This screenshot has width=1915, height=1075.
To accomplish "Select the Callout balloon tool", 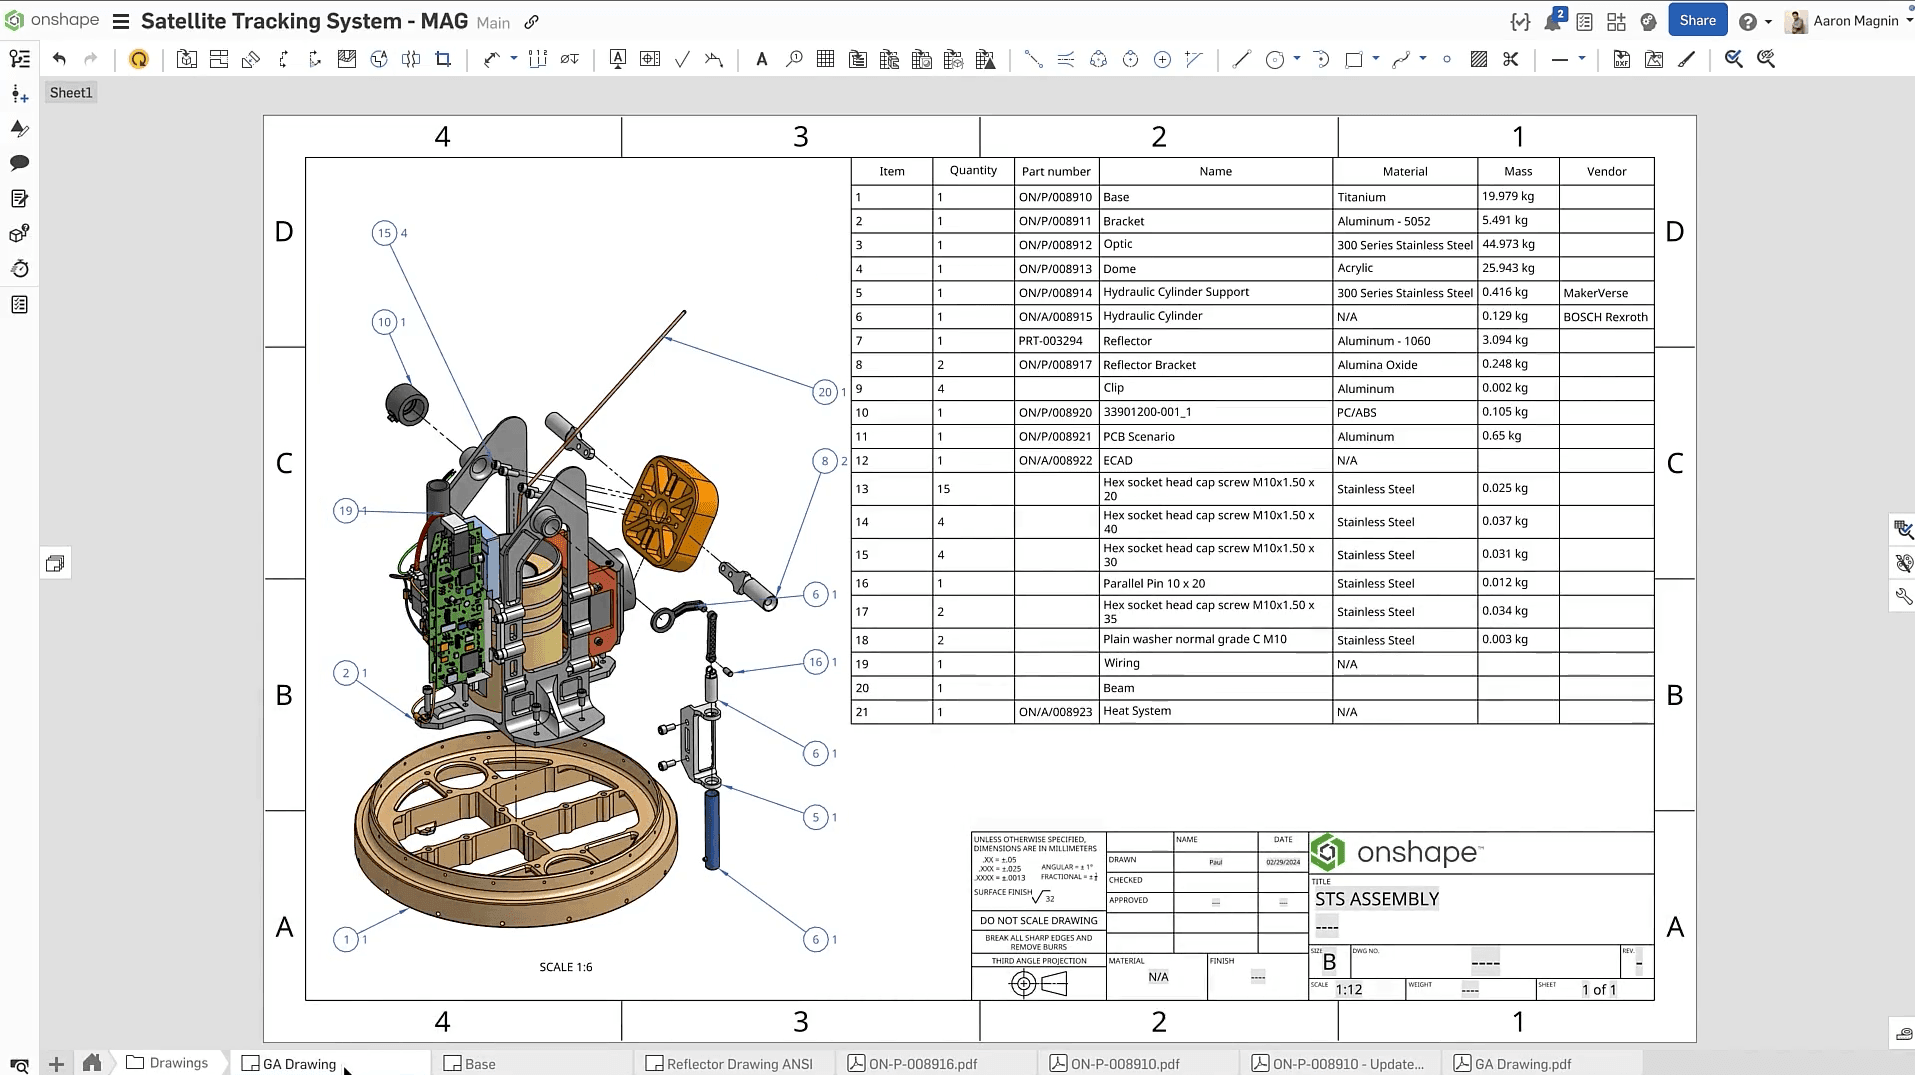I will [794, 59].
